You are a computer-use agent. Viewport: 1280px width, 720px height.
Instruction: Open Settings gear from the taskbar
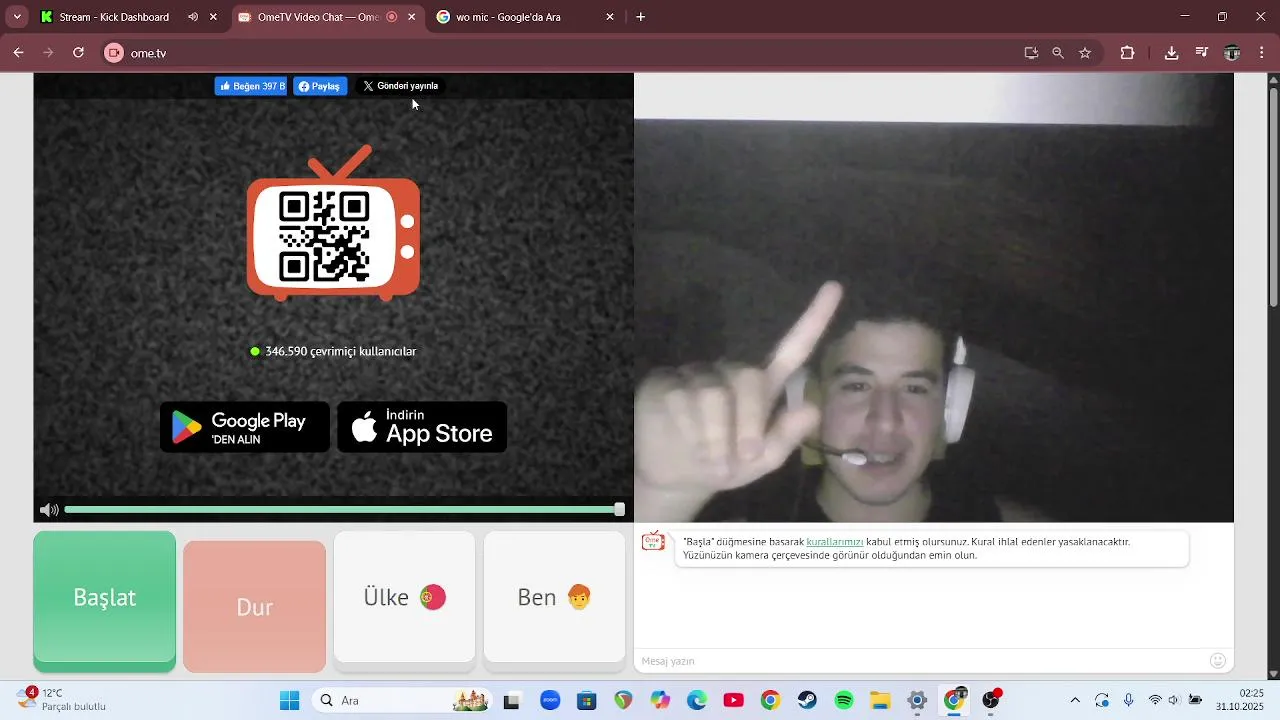[917, 700]
